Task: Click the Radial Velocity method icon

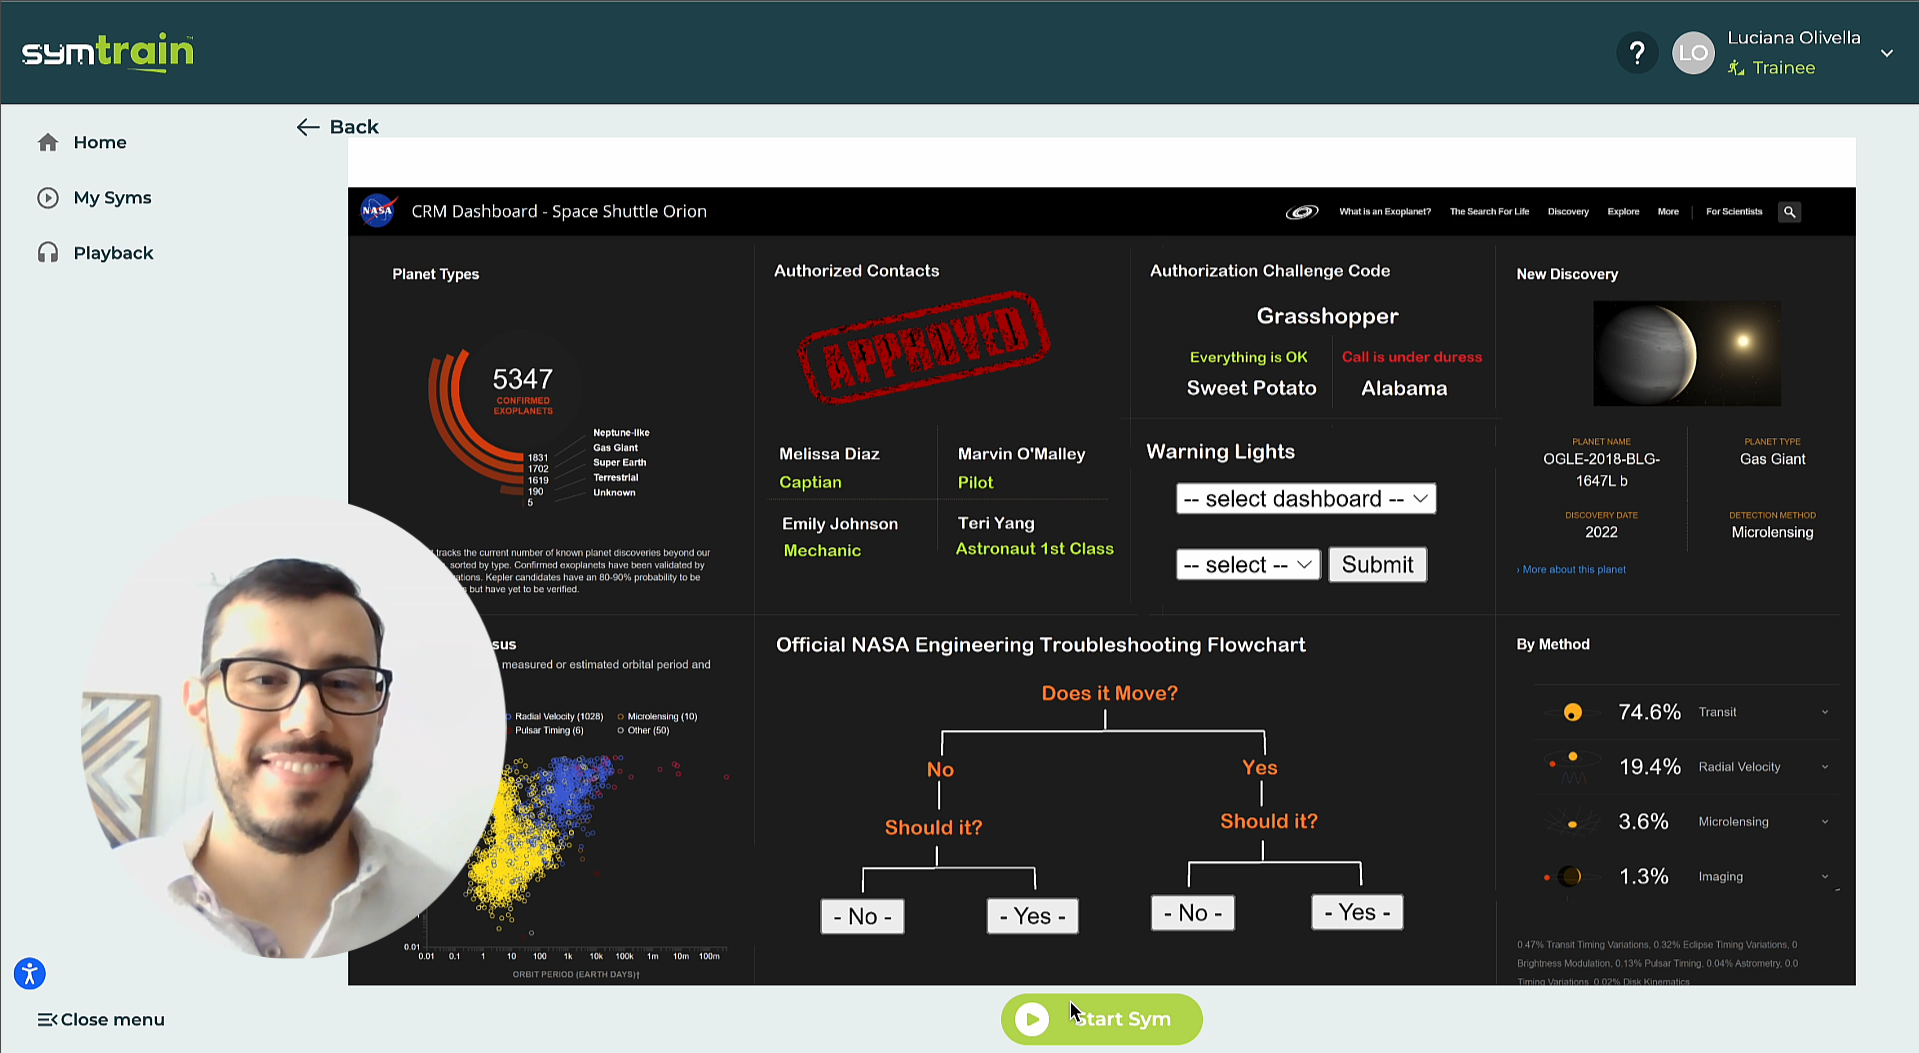Action: pos(1572,765)
